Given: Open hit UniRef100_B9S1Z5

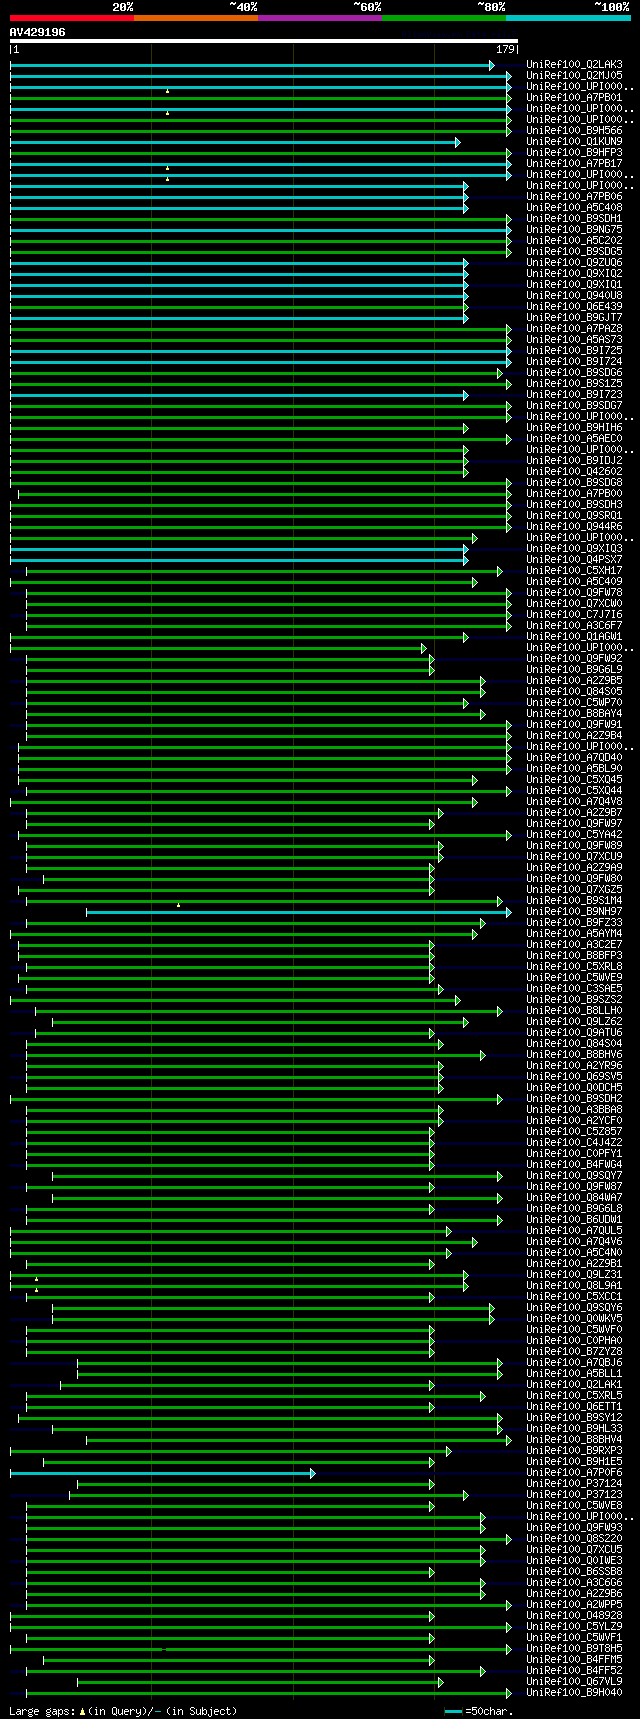Looking at the screenshot, I should pyautogui.click(x=574, y=384).
